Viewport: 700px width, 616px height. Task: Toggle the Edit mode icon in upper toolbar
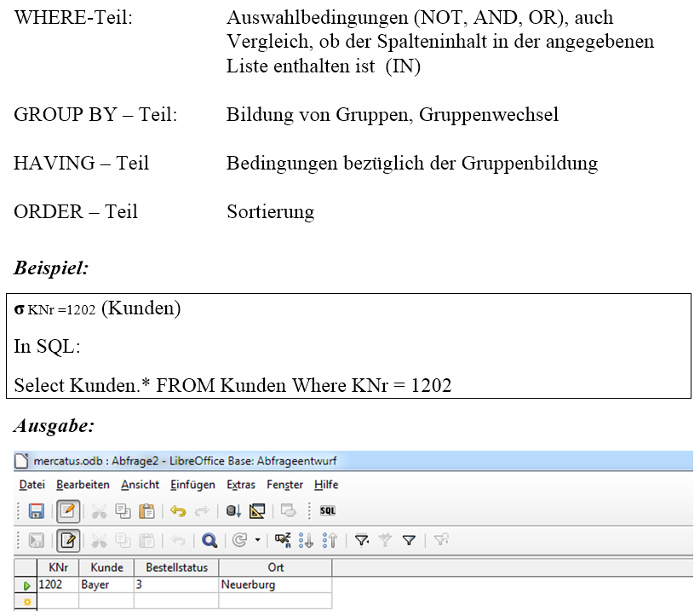[68, 511]
